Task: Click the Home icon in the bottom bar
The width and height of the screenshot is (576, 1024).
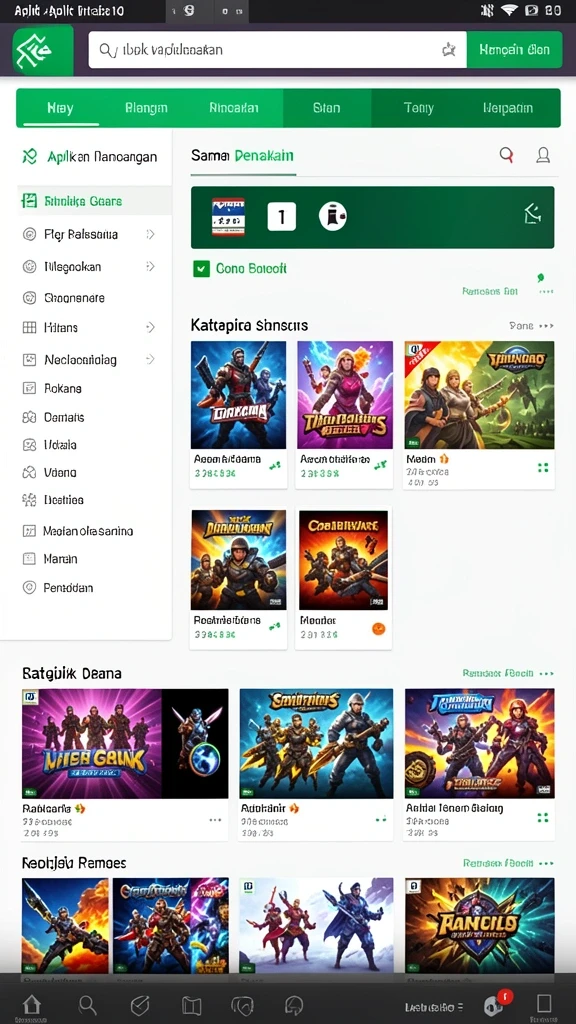Action: (x=31, y=1004)
